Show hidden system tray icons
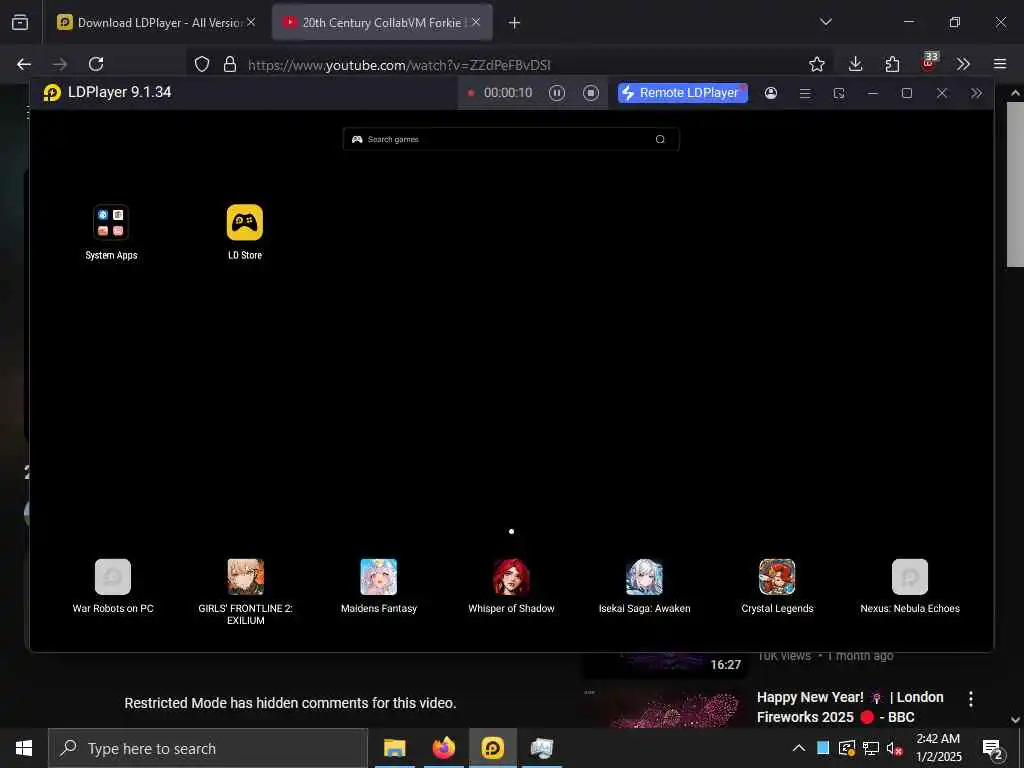The width and height of the screenshot is (1024, 768). 799,748
